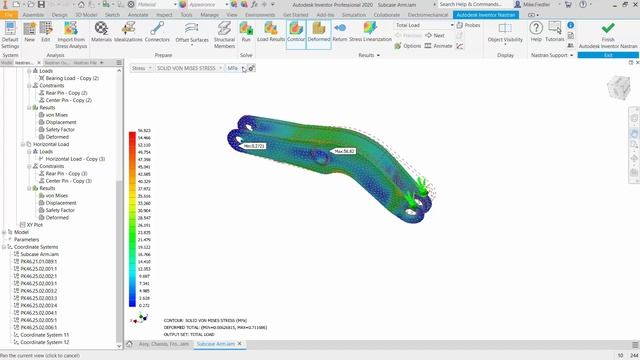Open the Sketch ribbon tab
640x360 pixels.
tap(113, 15)
